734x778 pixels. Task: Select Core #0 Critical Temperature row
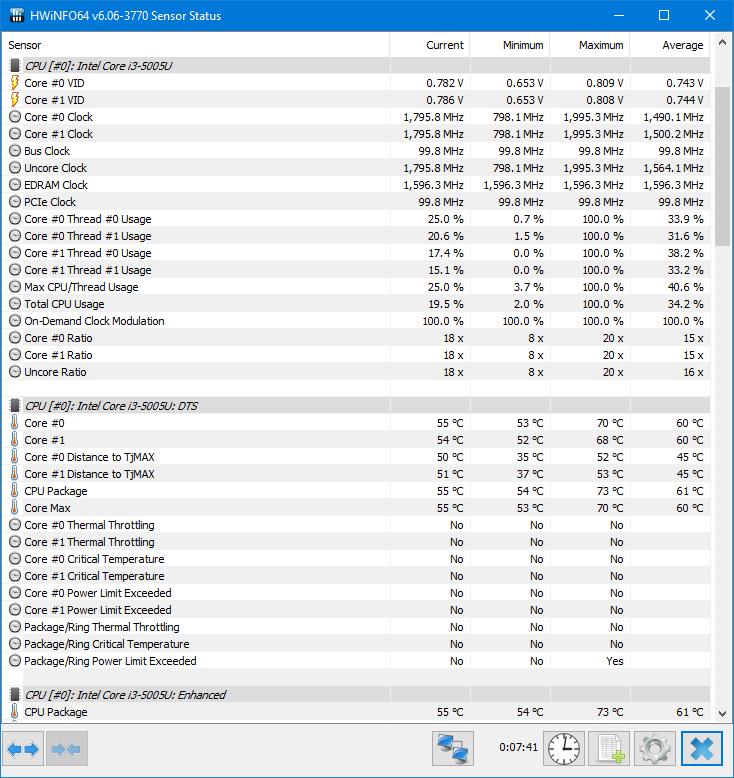356,559
